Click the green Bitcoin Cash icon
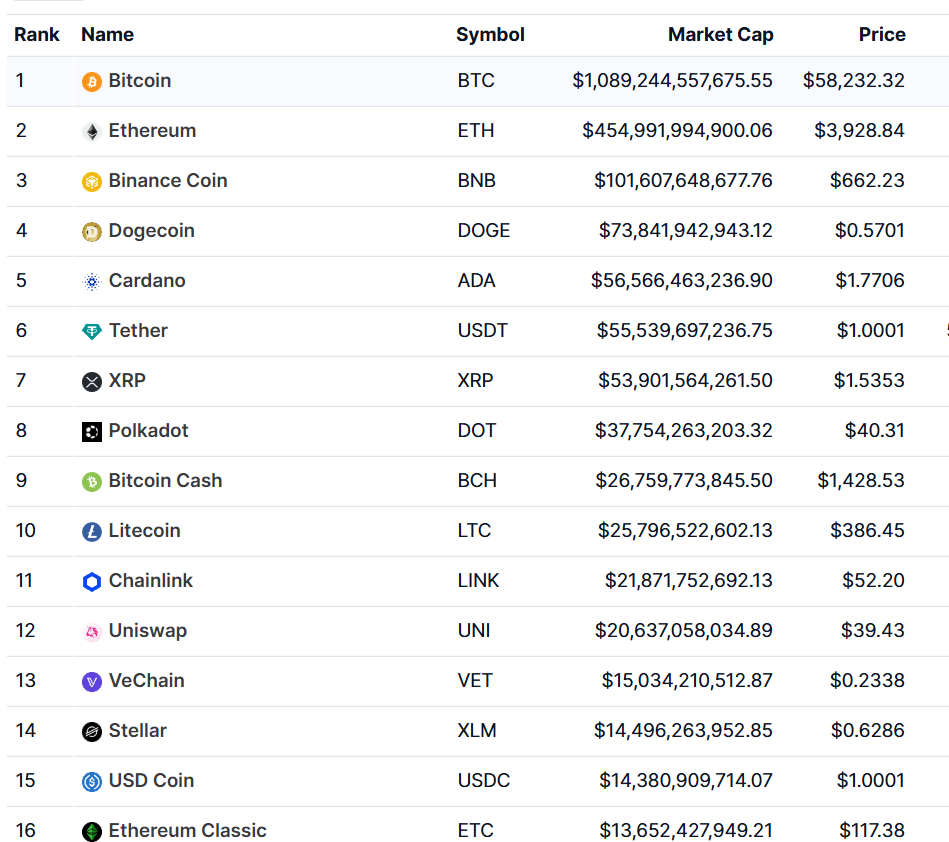Screen dimensions: 949x842 pyautogui.click(x=92, y=482)
